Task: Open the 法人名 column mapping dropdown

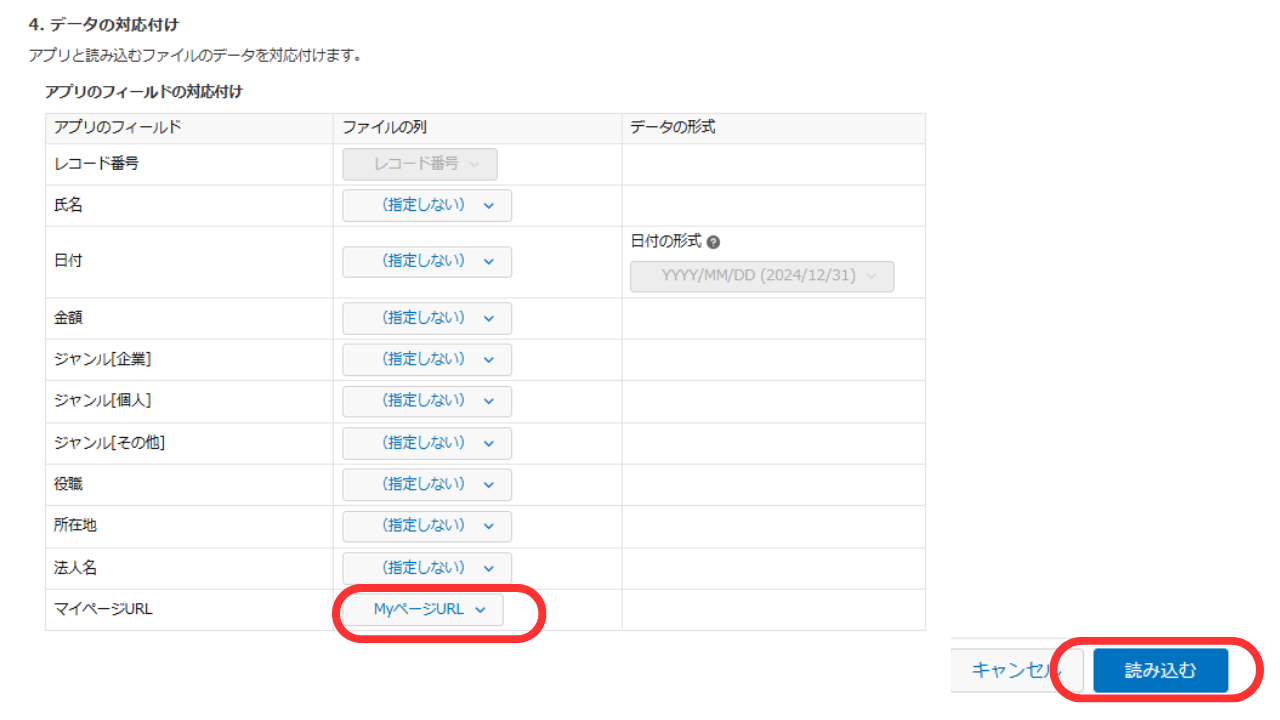Action: point(427,567)
